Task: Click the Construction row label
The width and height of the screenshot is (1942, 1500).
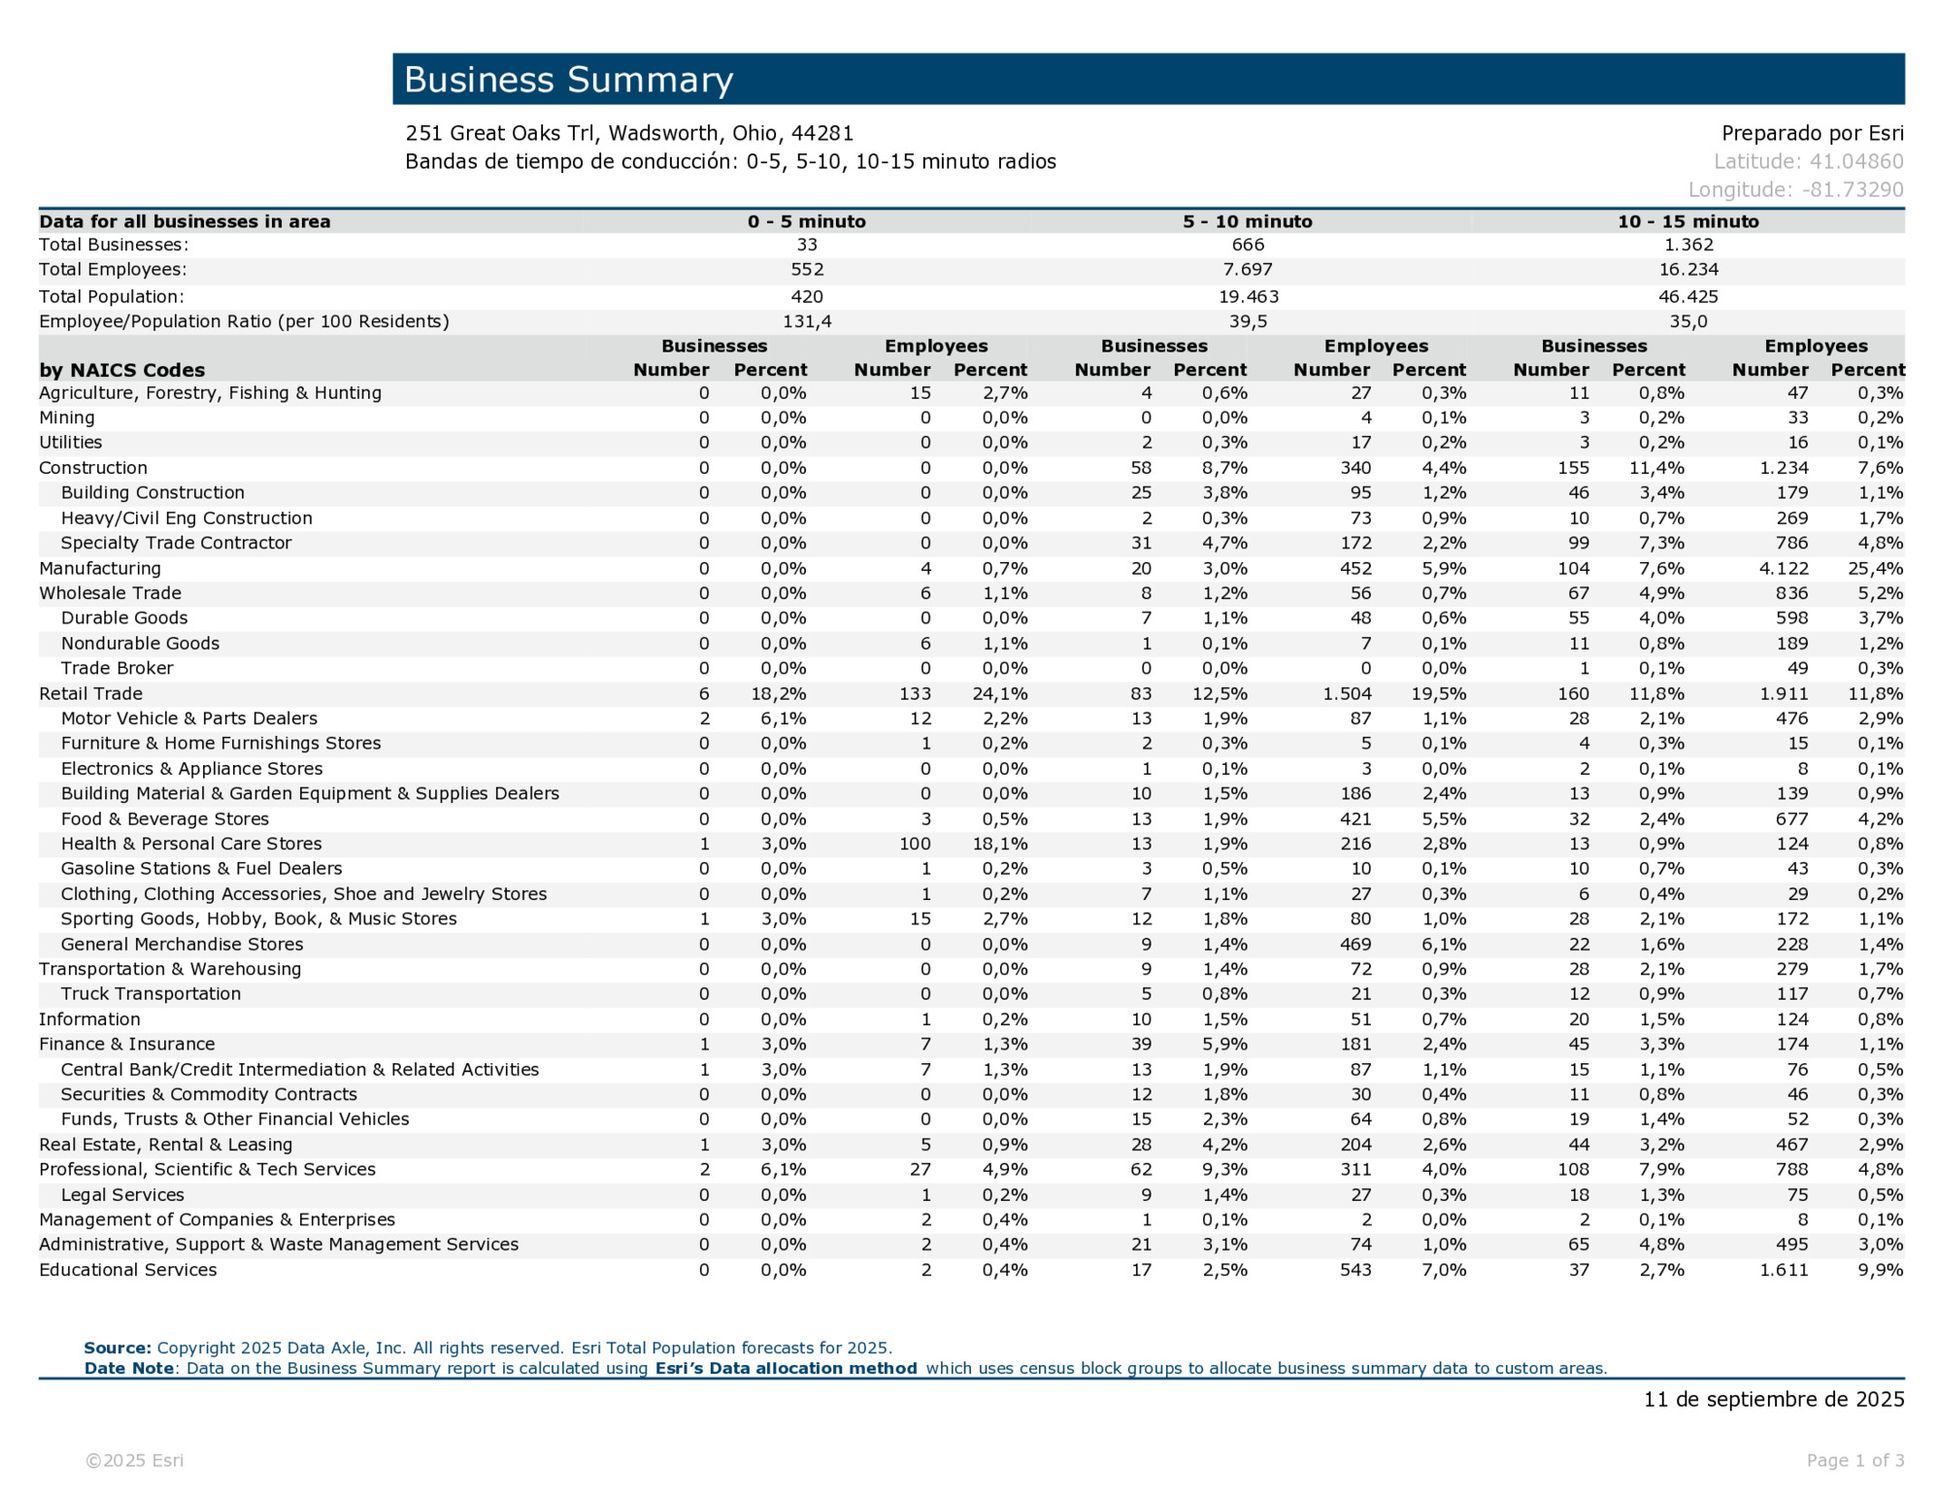Action: click(93, 467)
